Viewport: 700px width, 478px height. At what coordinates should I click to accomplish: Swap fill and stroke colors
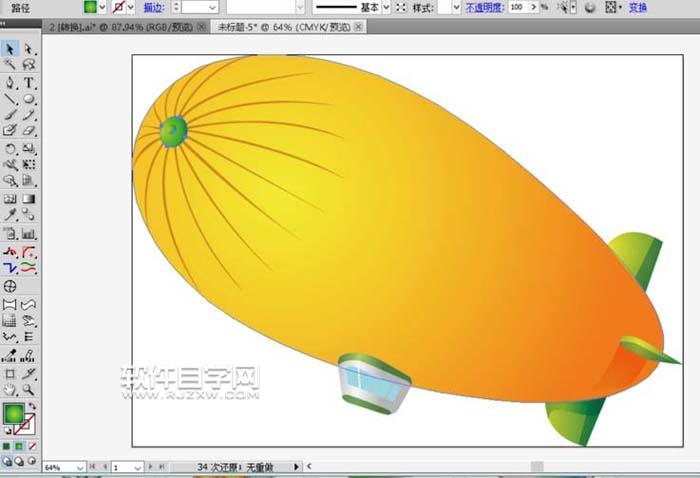(31, 405)
